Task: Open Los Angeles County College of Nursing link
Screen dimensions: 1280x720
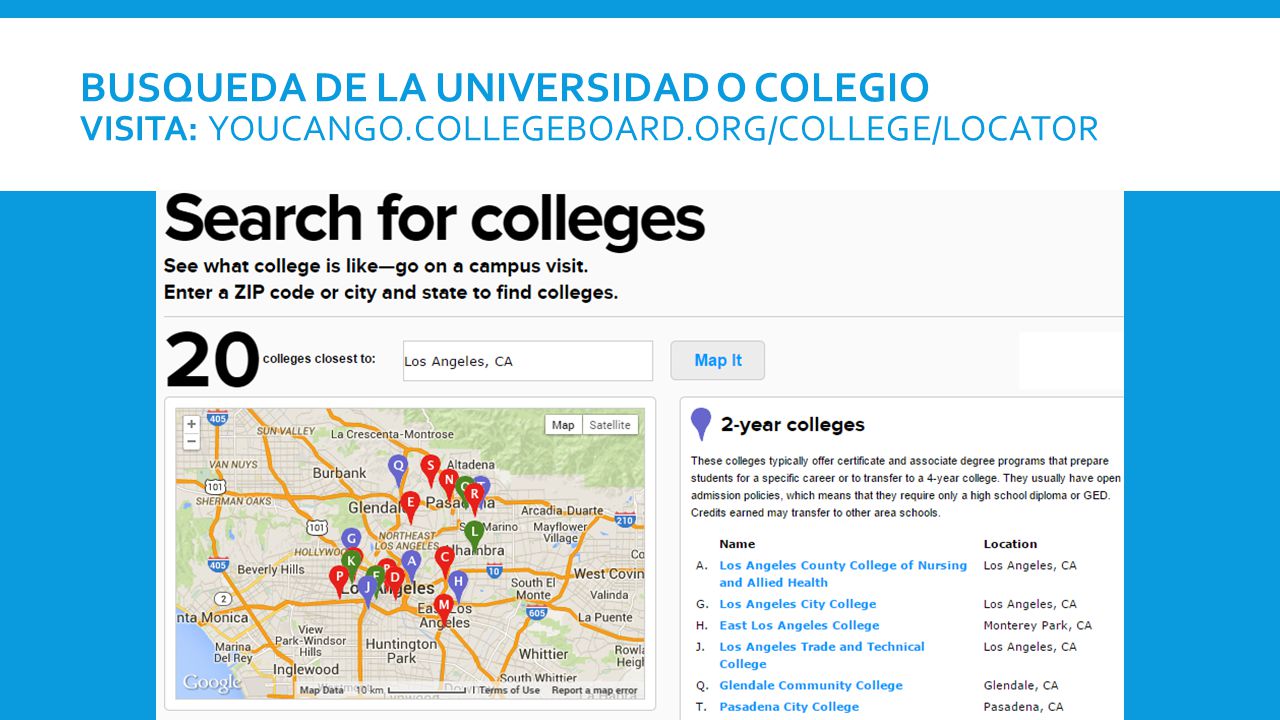Action: point(843,574)
